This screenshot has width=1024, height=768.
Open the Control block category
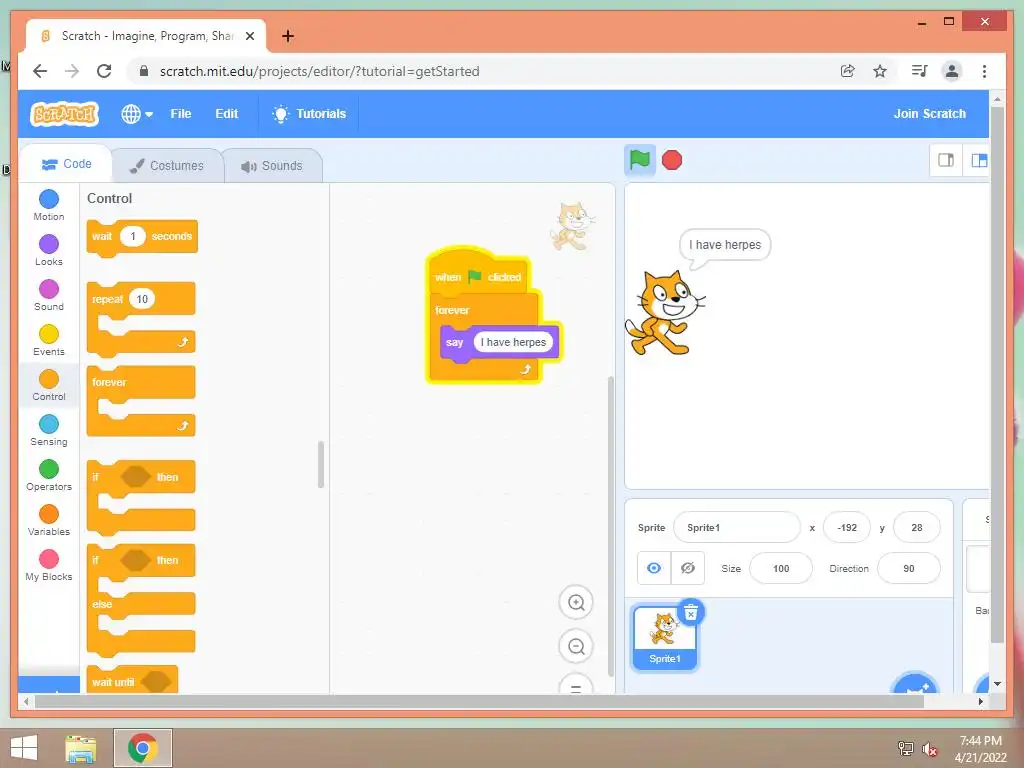pyautogui.click(x=49, y=385)
